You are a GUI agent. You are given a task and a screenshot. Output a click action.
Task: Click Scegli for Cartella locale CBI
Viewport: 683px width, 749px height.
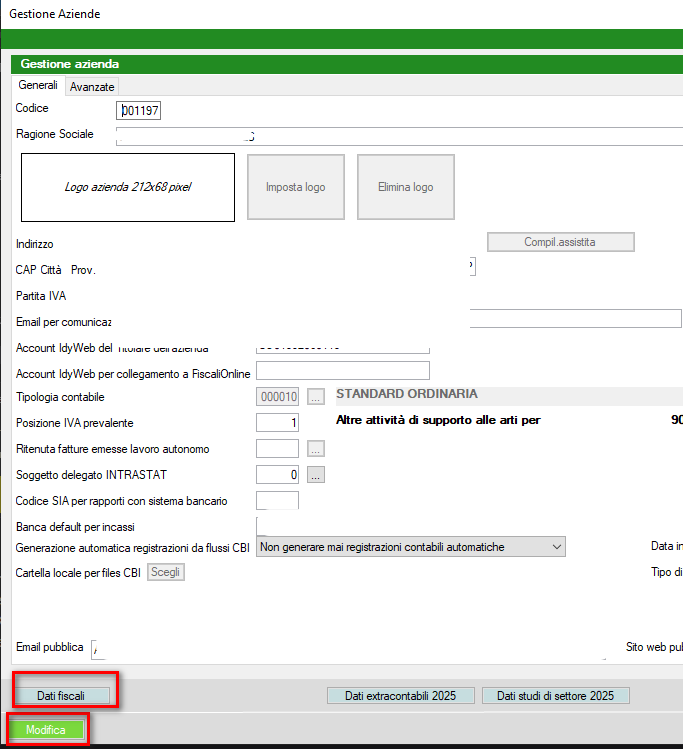pyautogui.click(x=166, y=572)
